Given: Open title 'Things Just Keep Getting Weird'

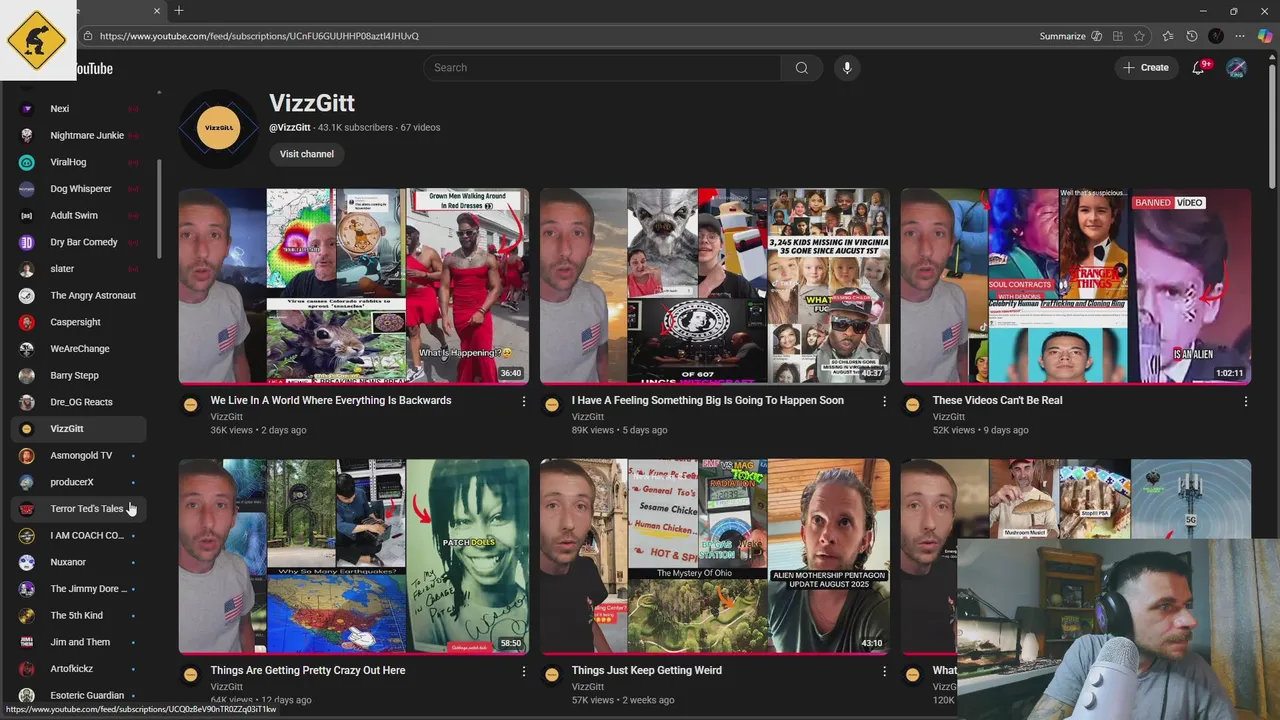Looking at the screenshot, I should (x=647, y=670).
